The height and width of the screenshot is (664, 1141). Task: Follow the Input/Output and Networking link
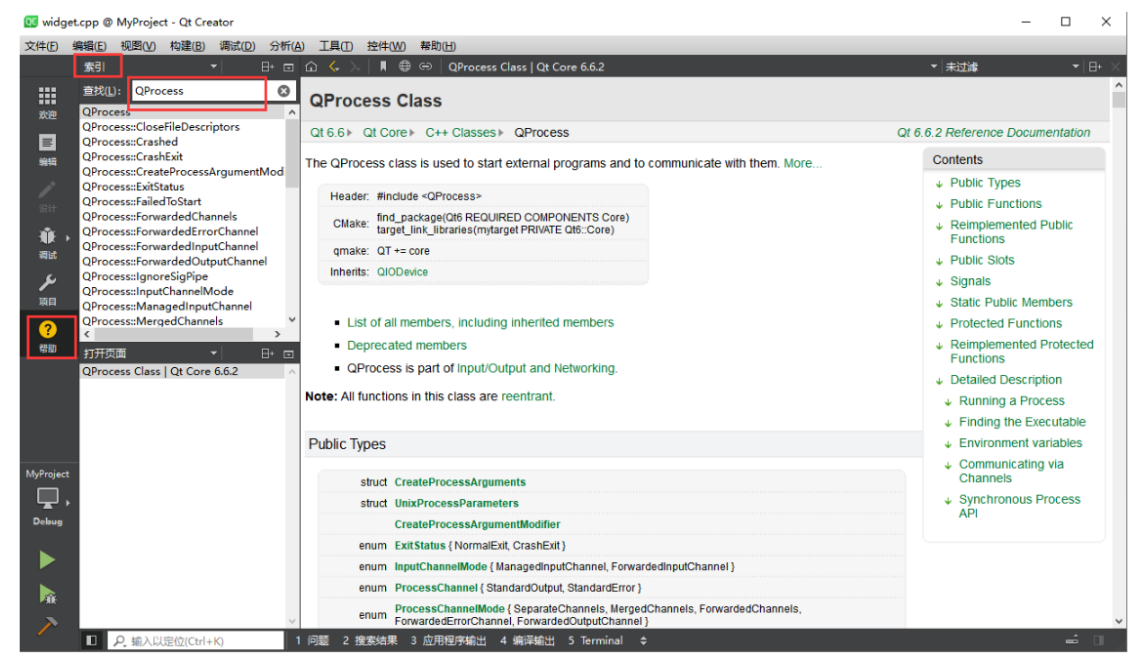pyautogui.click(x=537, y=368)
